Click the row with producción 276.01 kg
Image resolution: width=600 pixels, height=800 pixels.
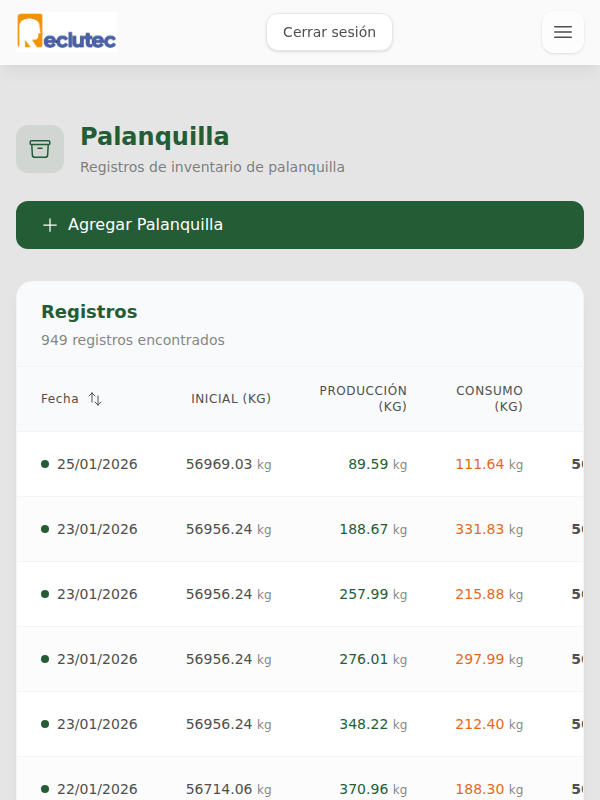point(300,659)
